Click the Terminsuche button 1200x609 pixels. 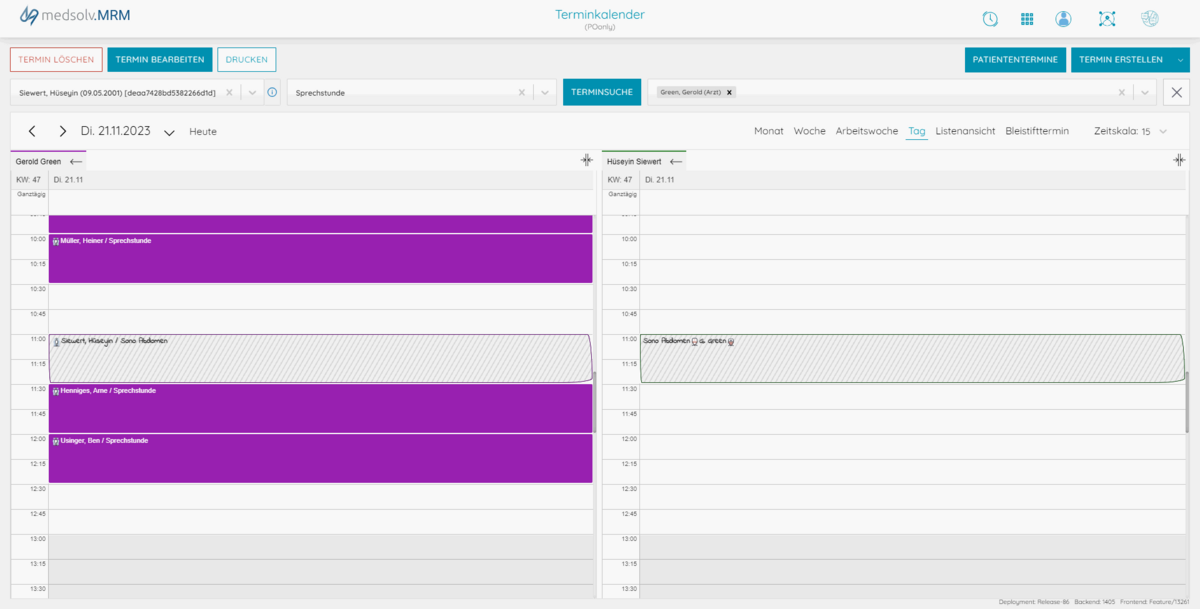[x=602, y=92]
